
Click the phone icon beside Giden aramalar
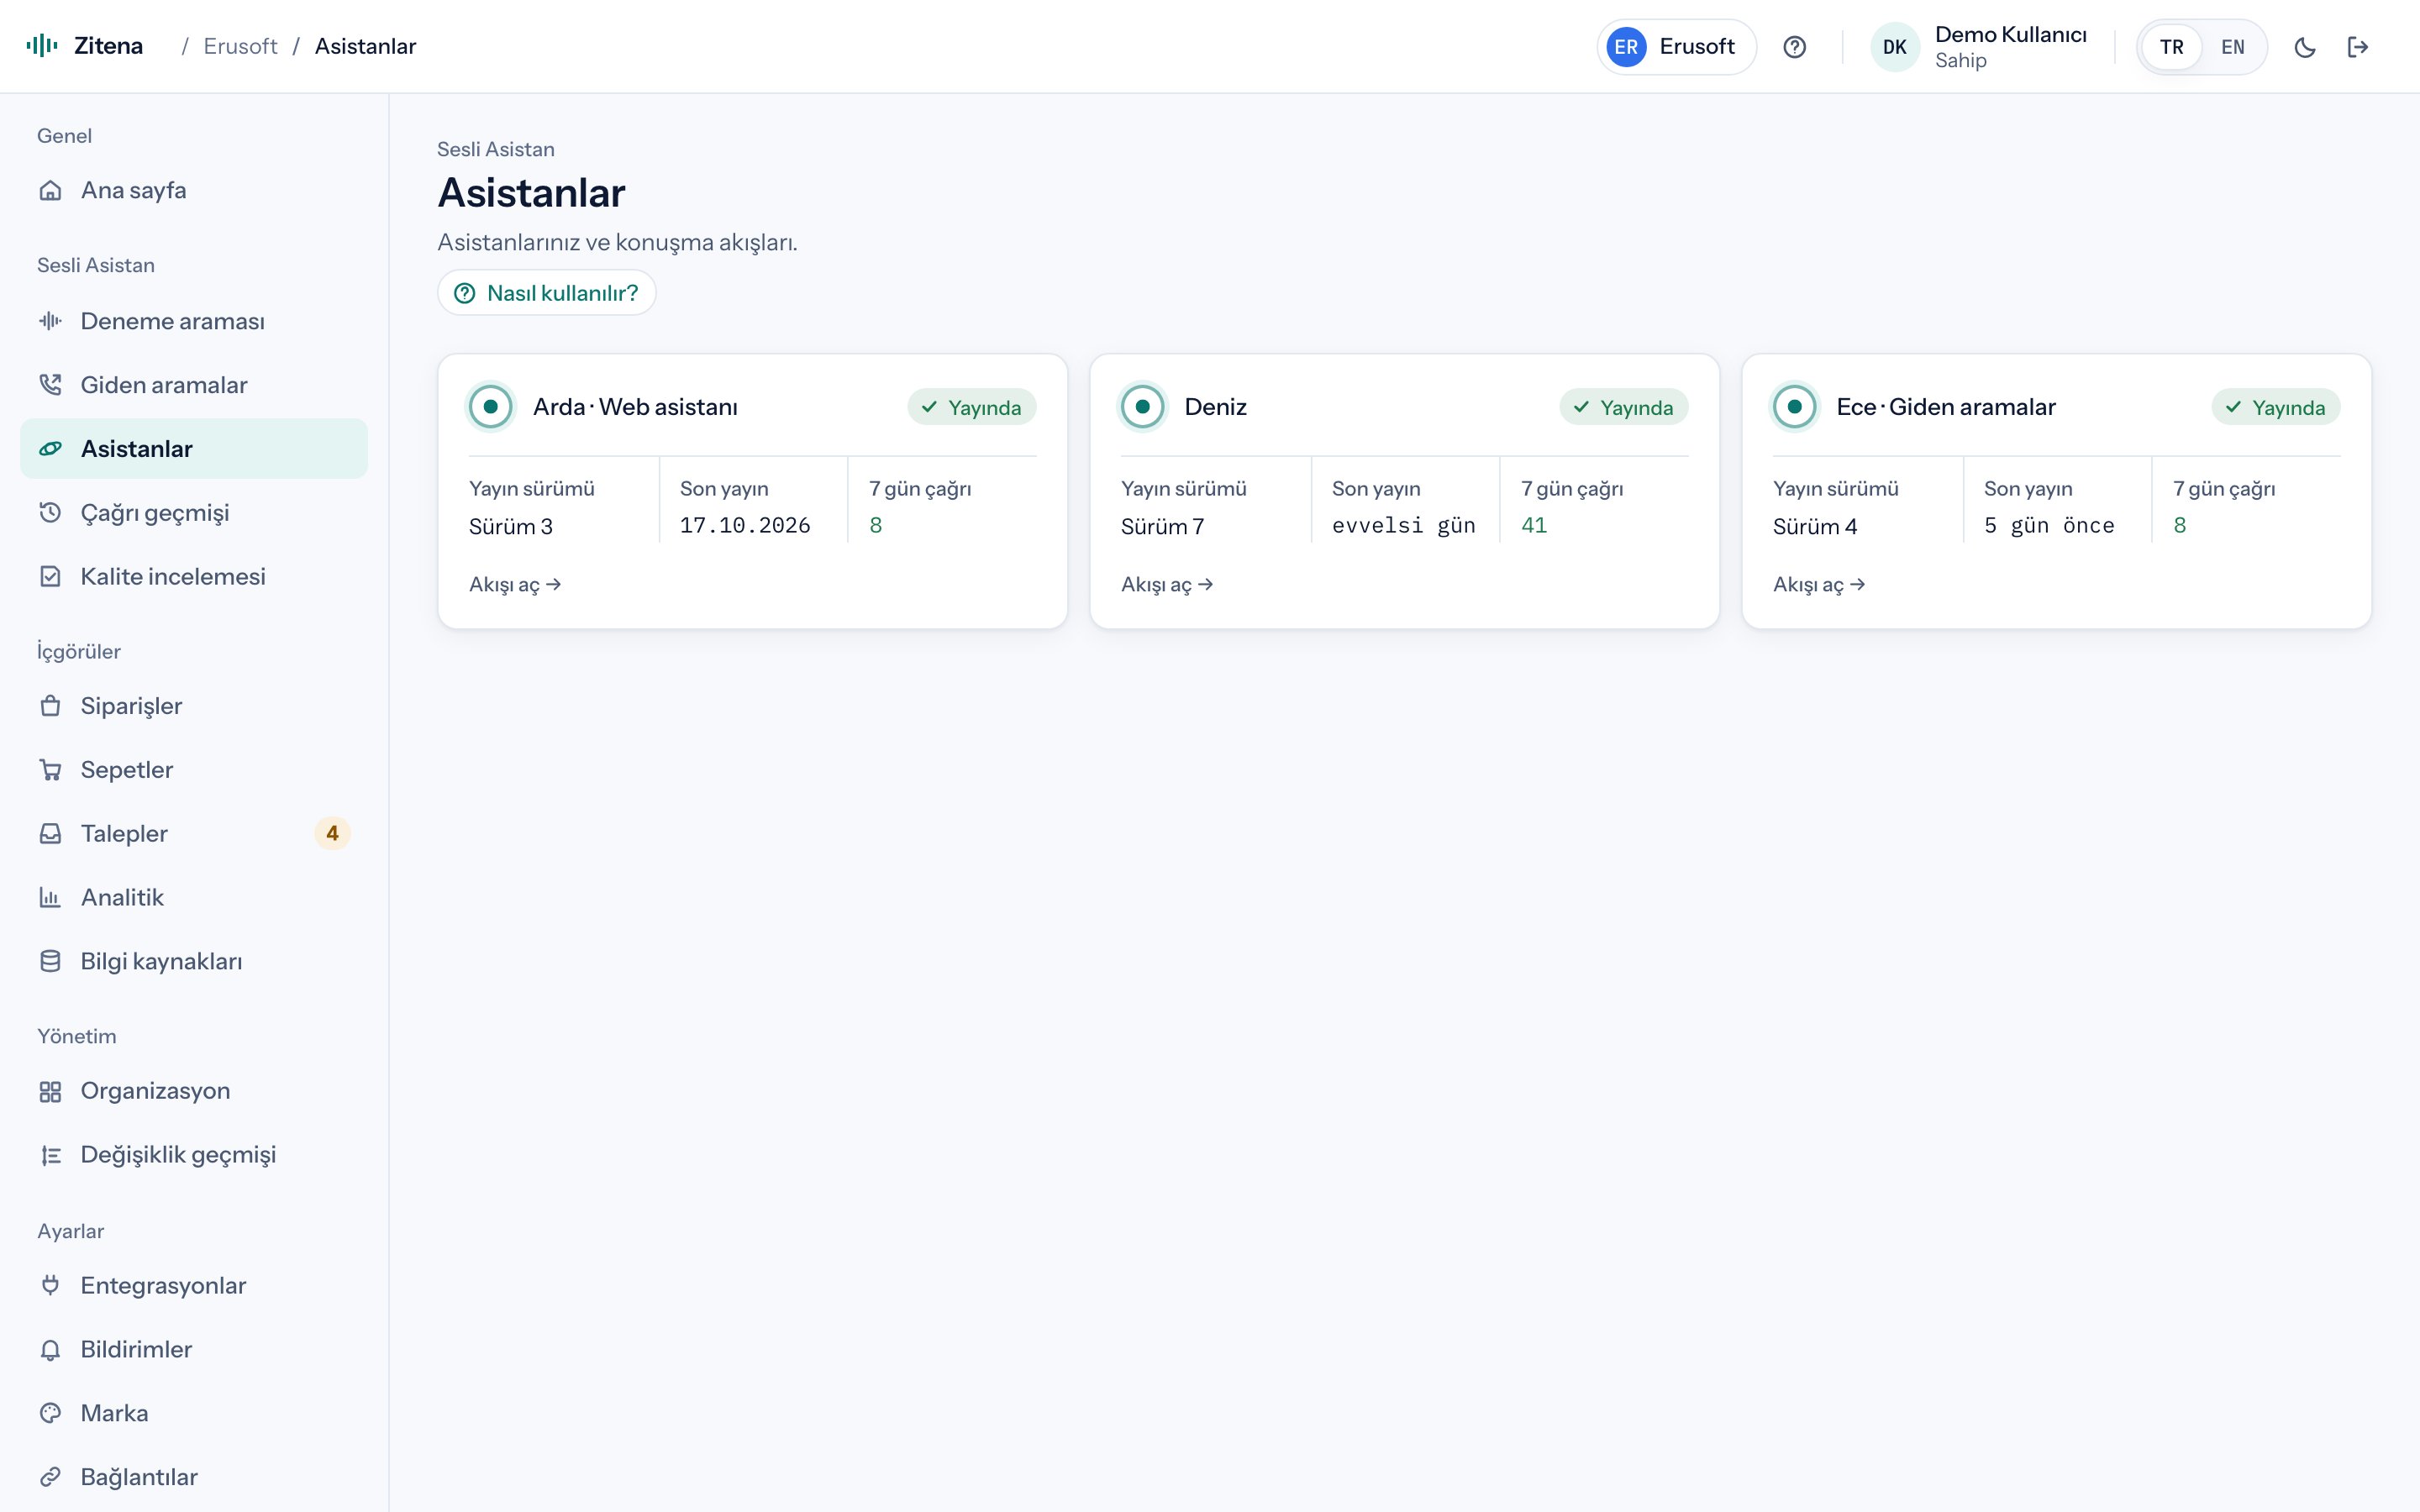point(50,385)
